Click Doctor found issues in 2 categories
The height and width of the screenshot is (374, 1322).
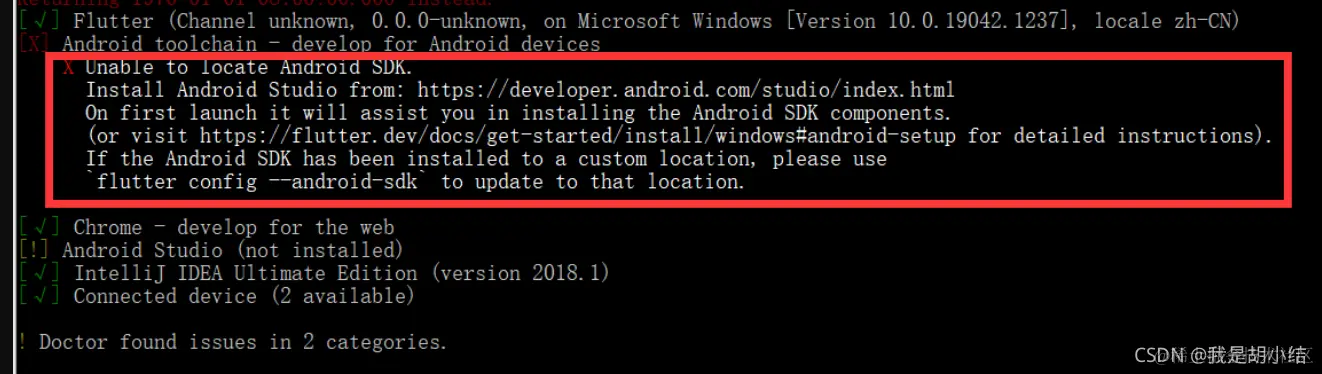(x=243, y=342)
